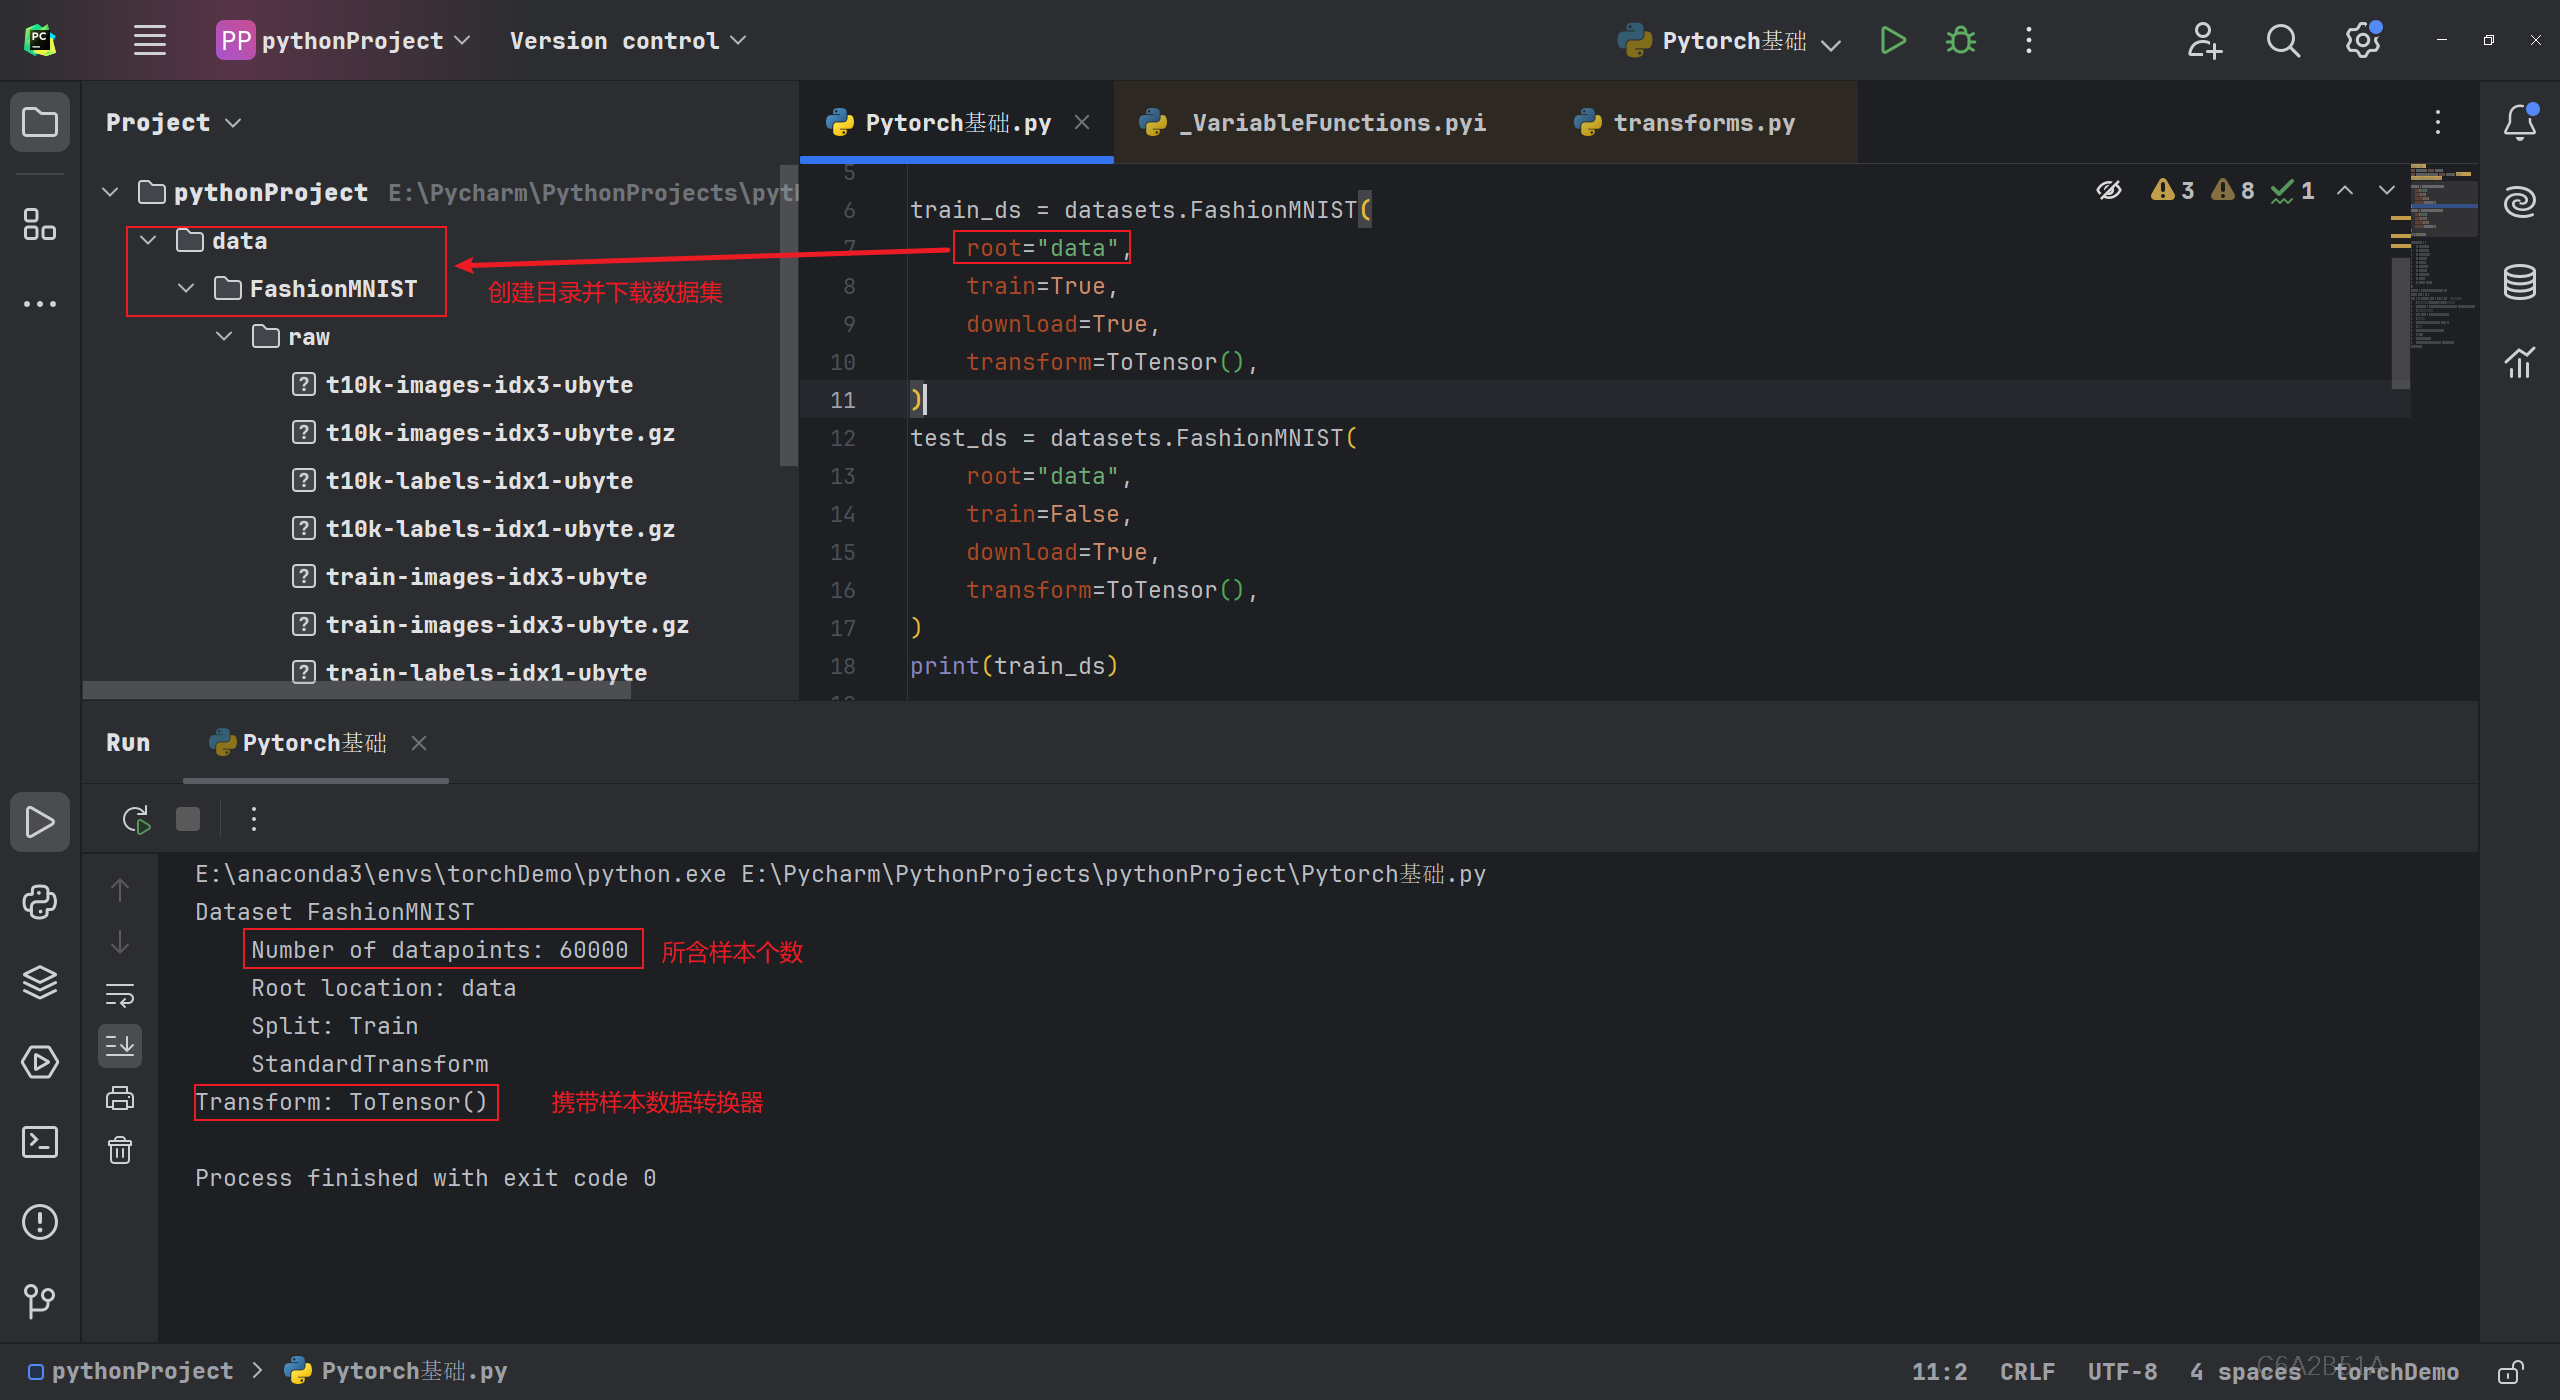Print the console output
Image resolution: width=2560 pixels, height=1400 pixels.
pos(120,1098)
